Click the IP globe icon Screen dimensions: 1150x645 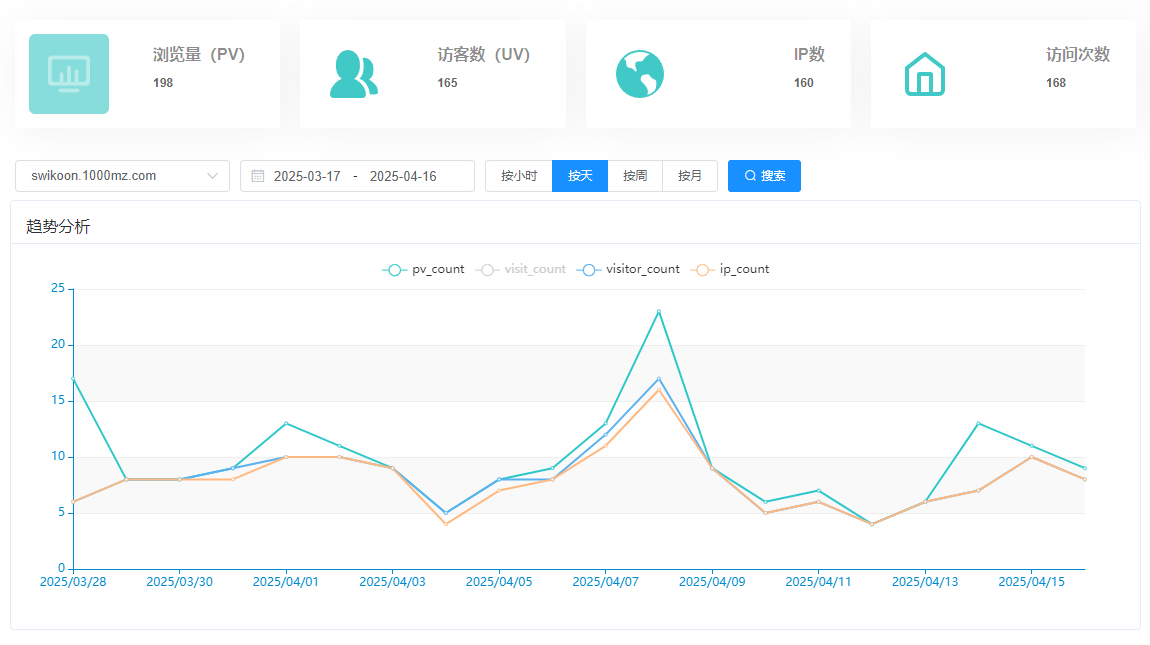click(640, 74)
